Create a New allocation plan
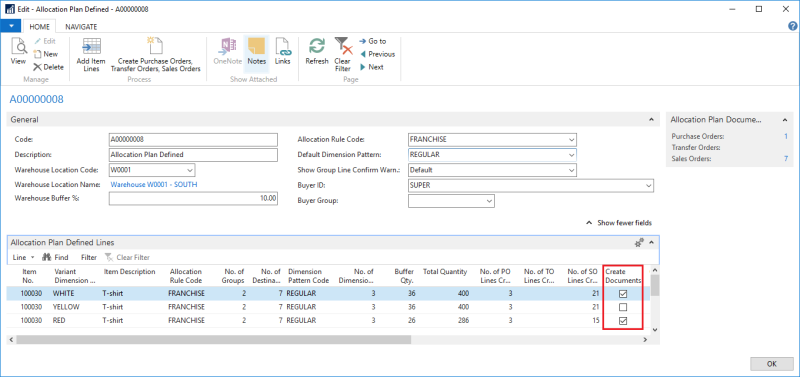Image resolution: width=800 pixels, height=377 pixels. pyautogui.click(x=46, y=54)
